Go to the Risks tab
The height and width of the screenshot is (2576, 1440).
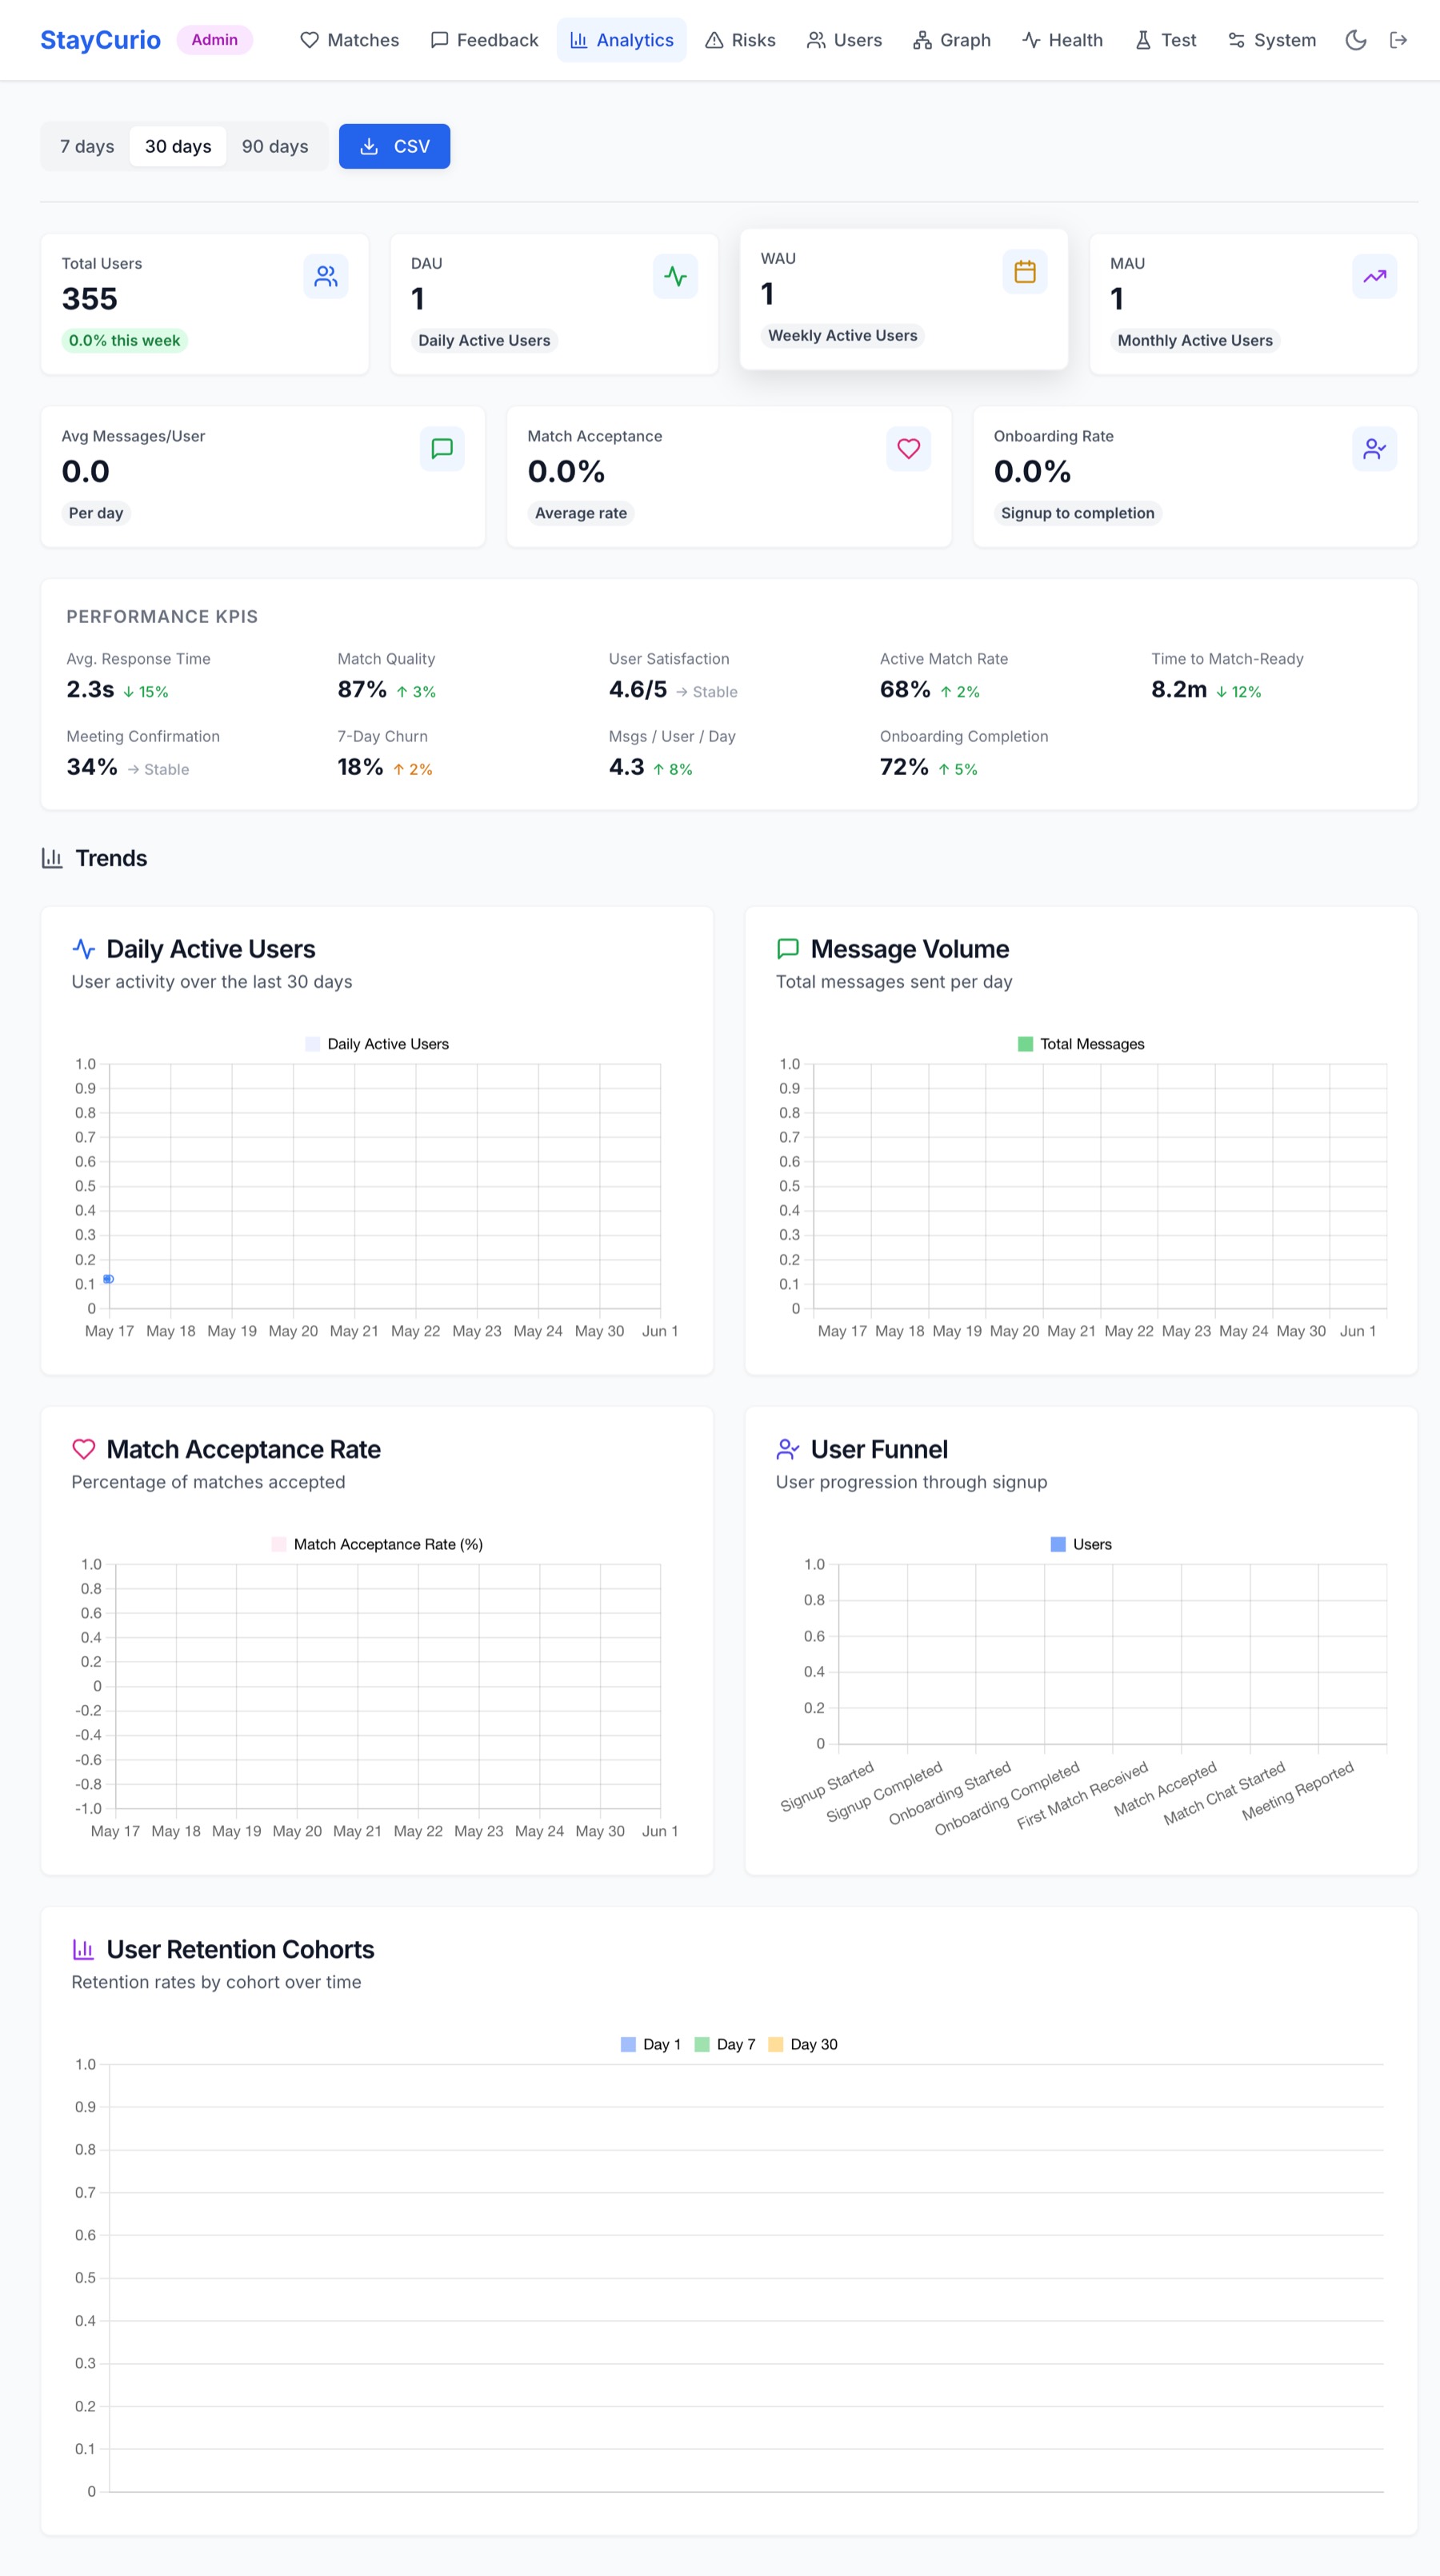point(741,40)
